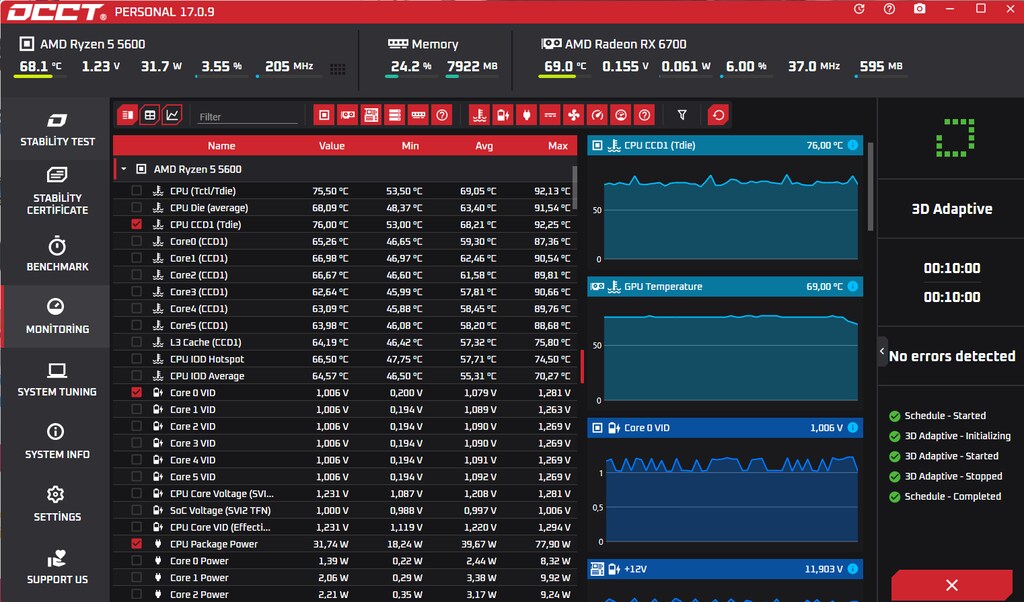Click the red X button at bottom right
This screenshot has width=1024, height=602.
click(x=952, y=585)
